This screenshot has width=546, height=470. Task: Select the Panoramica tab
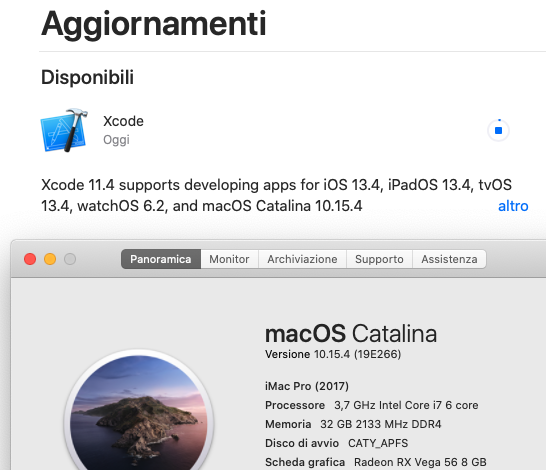[x=161, y=259]
